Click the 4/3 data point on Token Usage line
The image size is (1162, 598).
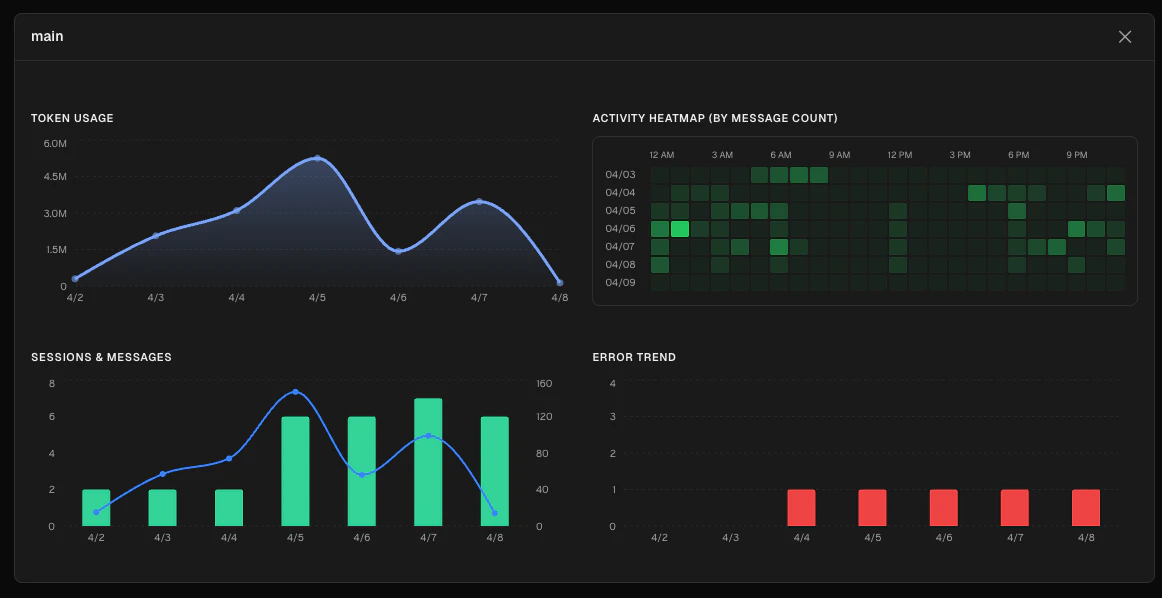pos(156,236)
